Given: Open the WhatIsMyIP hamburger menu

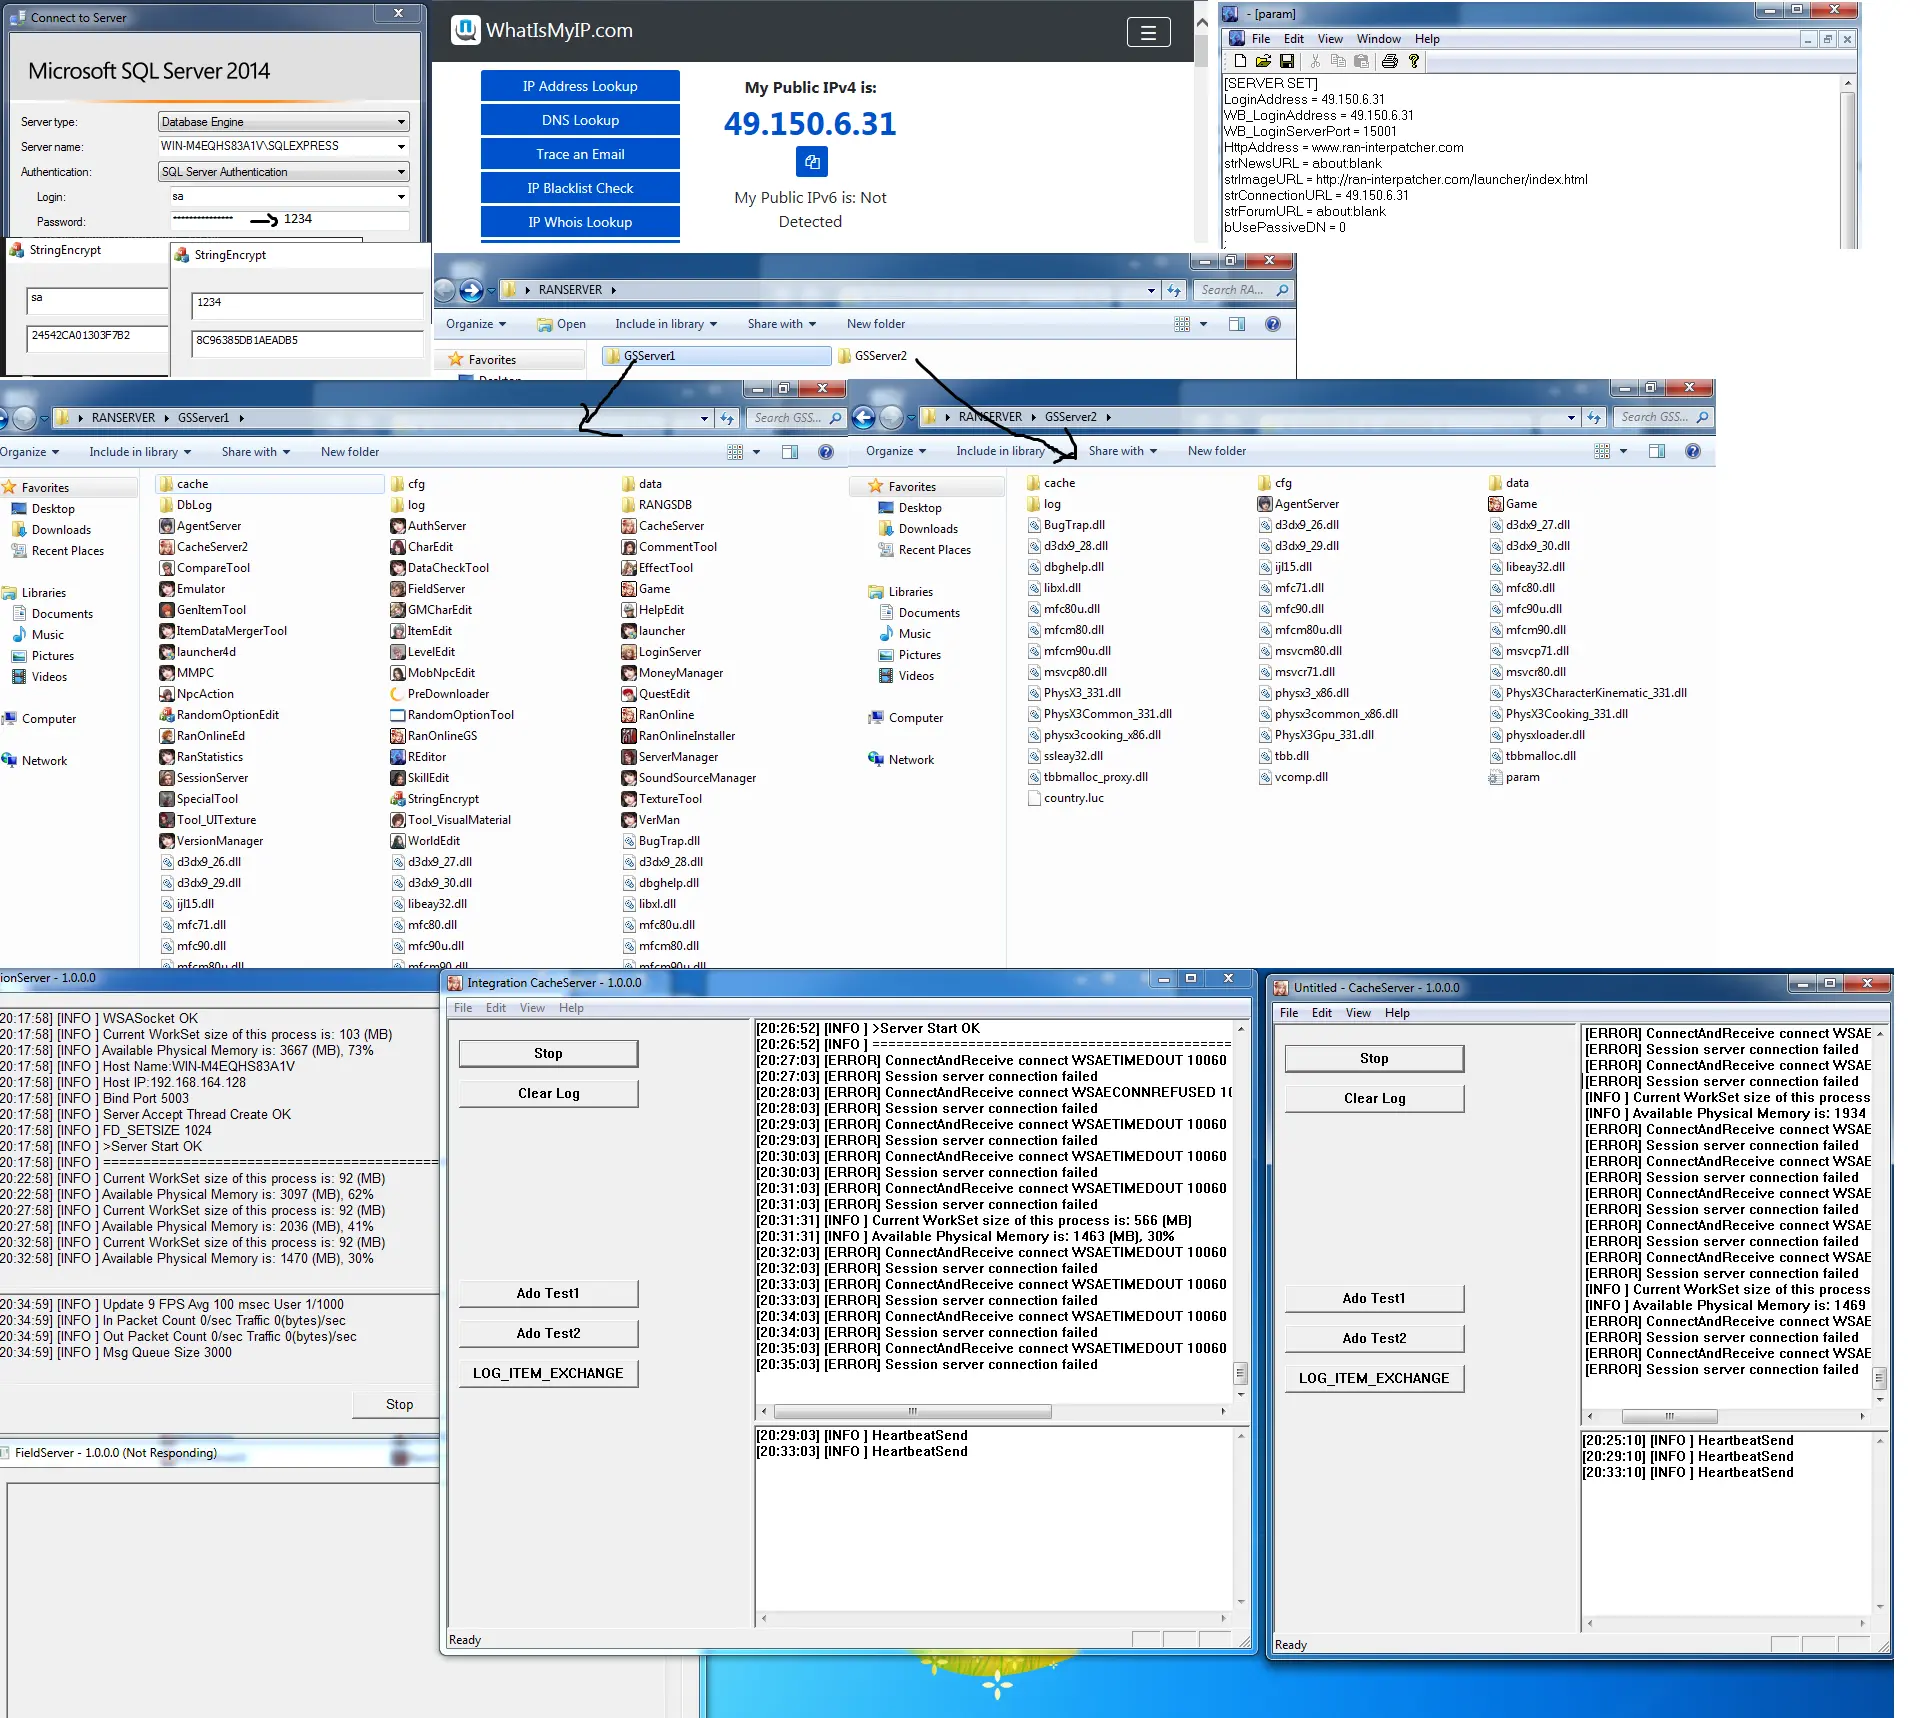Looking at the screenshot, I should tap(1148, 32).
